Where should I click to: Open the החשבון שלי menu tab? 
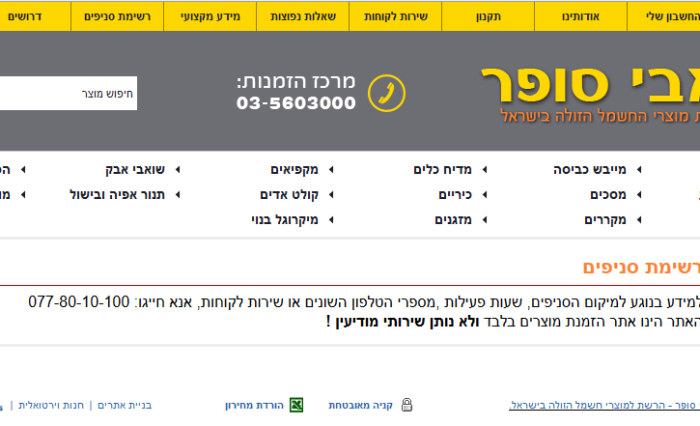tap(664, 17)
